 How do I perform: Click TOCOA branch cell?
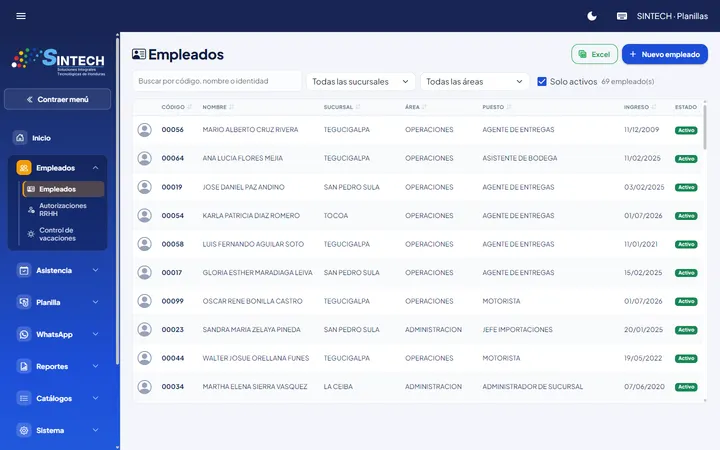pos(336,215)
